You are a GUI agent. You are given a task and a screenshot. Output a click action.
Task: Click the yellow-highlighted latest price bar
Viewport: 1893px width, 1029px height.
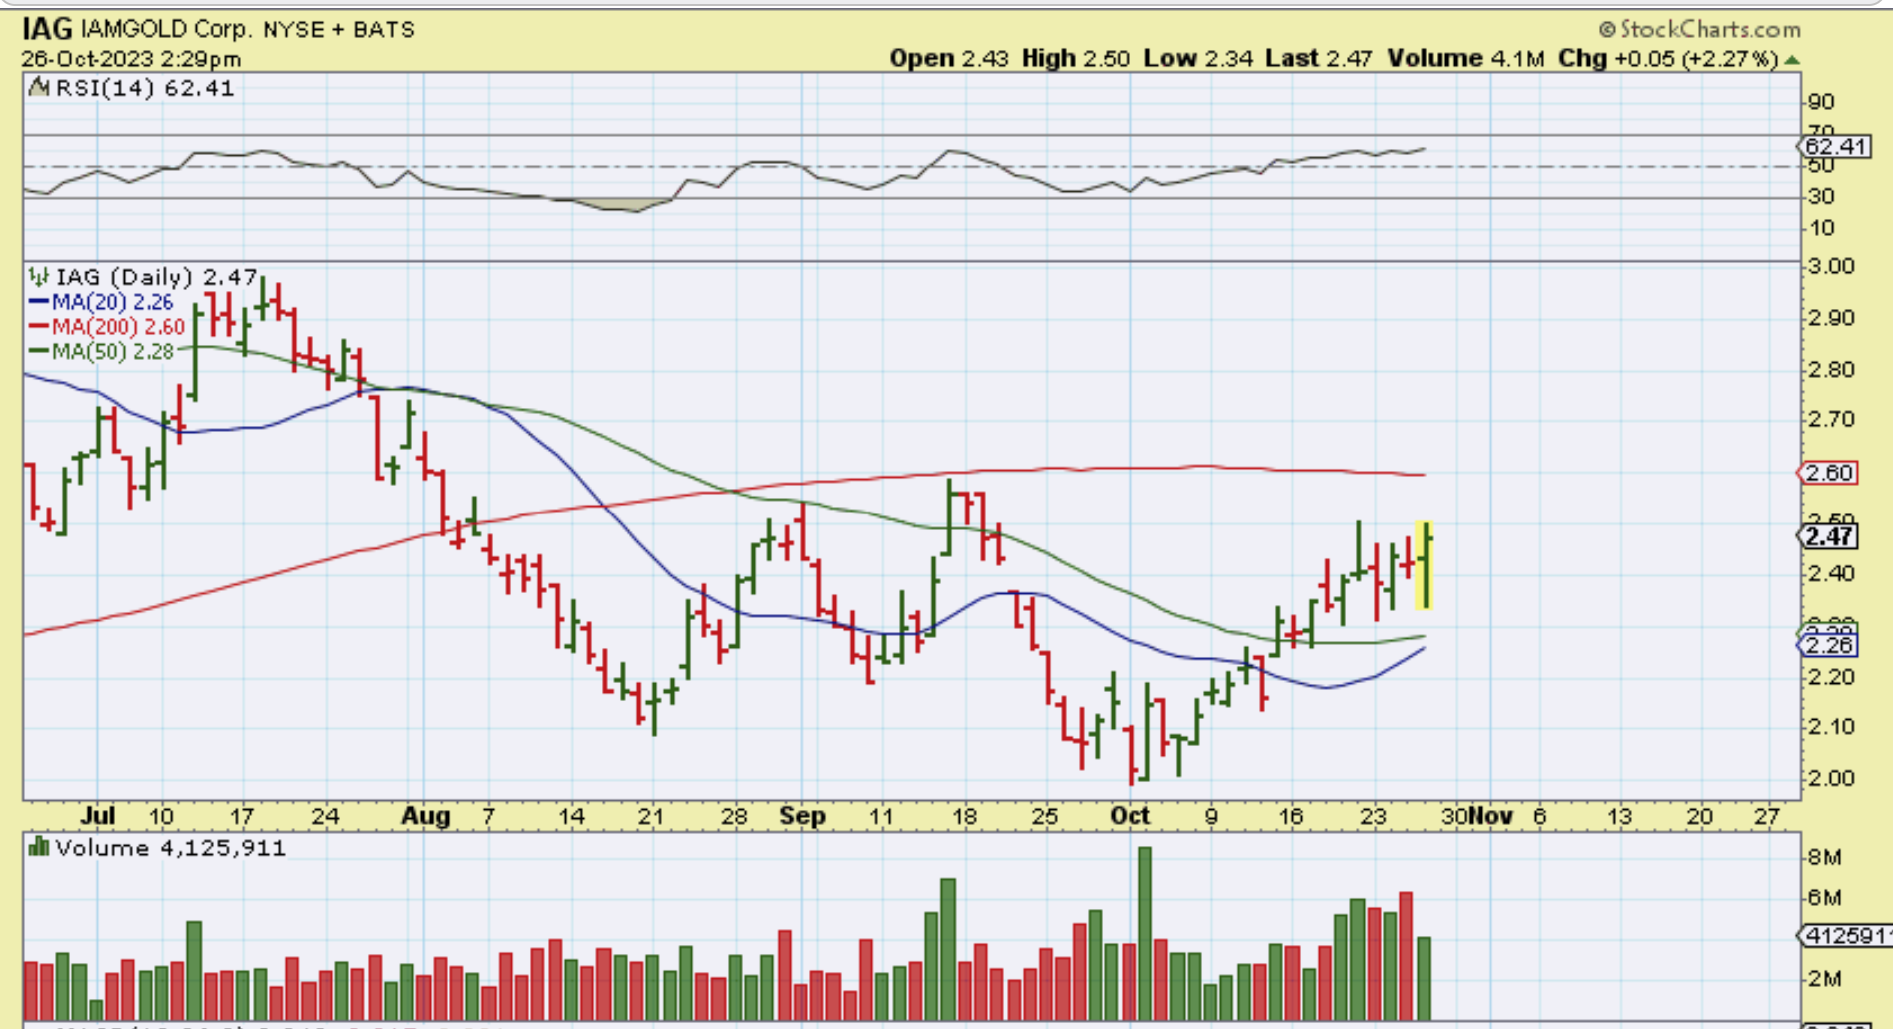[x=1424, y=565]
